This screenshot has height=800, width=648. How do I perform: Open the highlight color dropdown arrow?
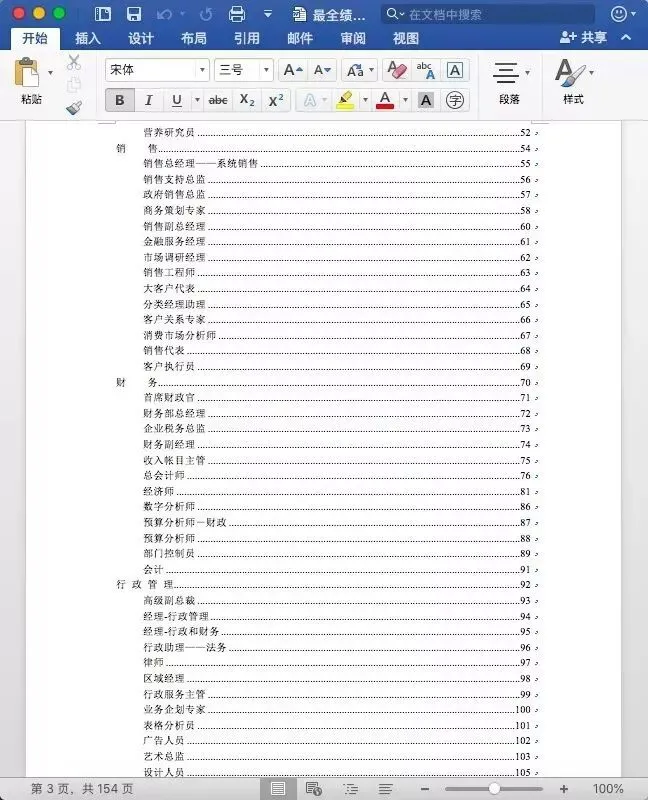(365, 100)
